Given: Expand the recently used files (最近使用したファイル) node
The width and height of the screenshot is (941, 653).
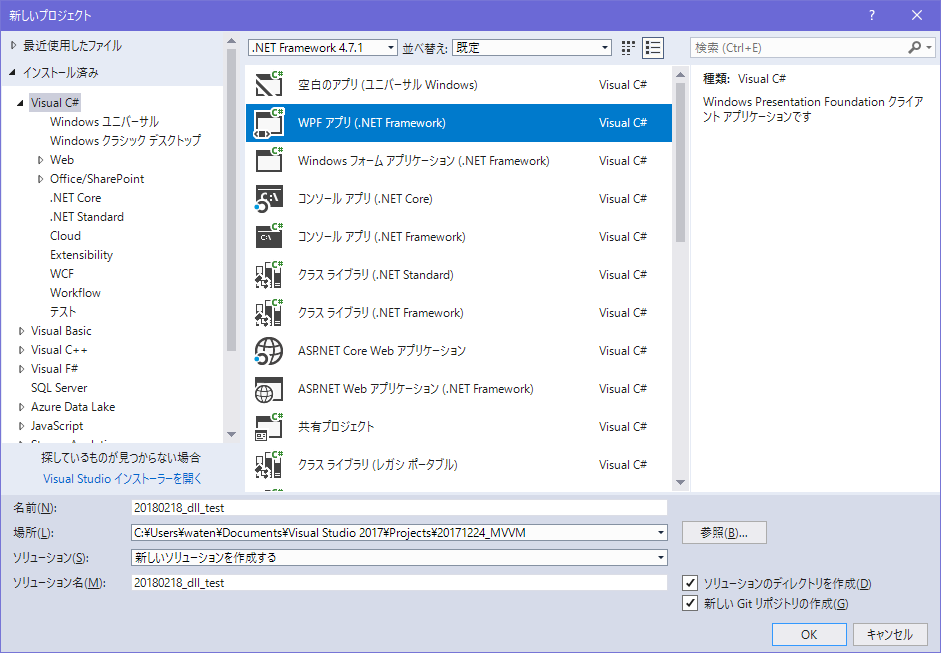Looking at the screenshot, I should tap(13, 45).
